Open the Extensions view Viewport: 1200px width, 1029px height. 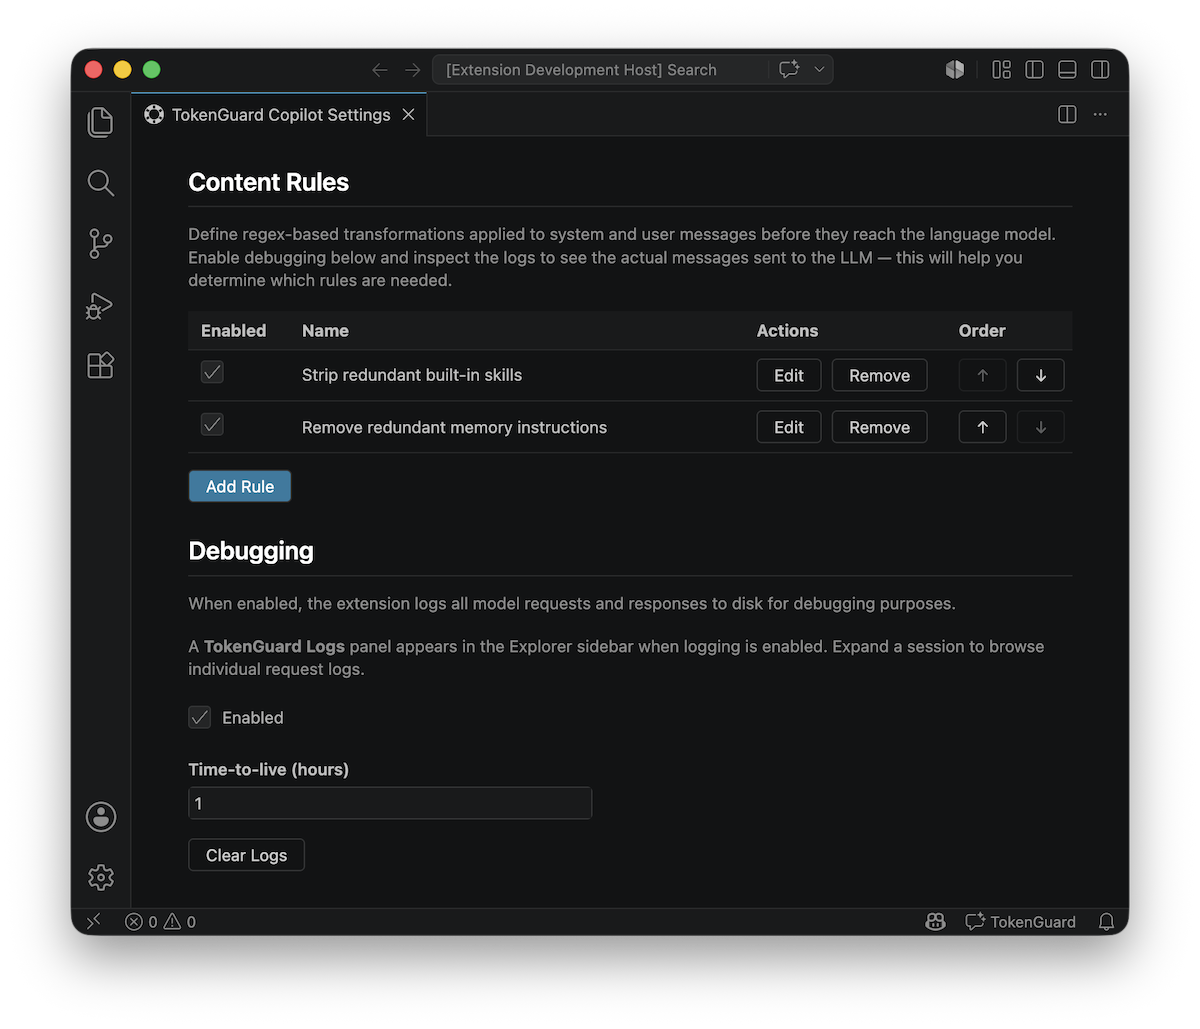pyautogui.click(x=100, y=365)
